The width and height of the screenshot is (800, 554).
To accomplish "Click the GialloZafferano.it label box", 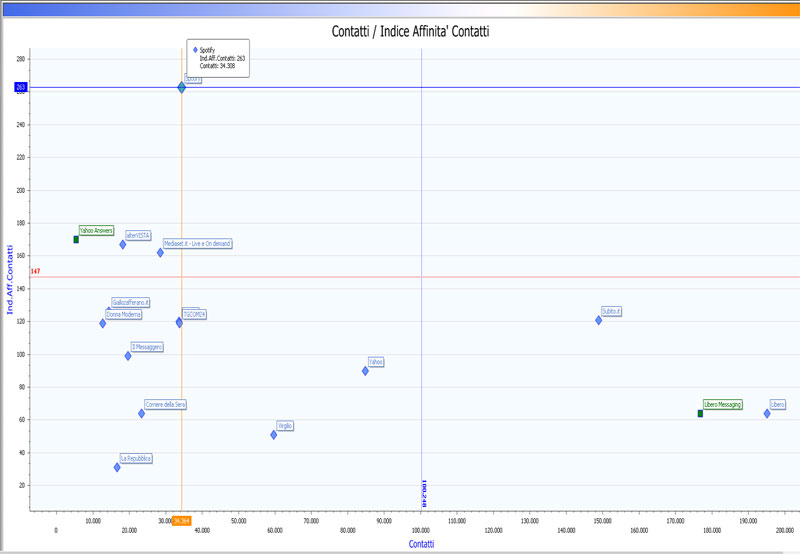I will tap(131, 302).
